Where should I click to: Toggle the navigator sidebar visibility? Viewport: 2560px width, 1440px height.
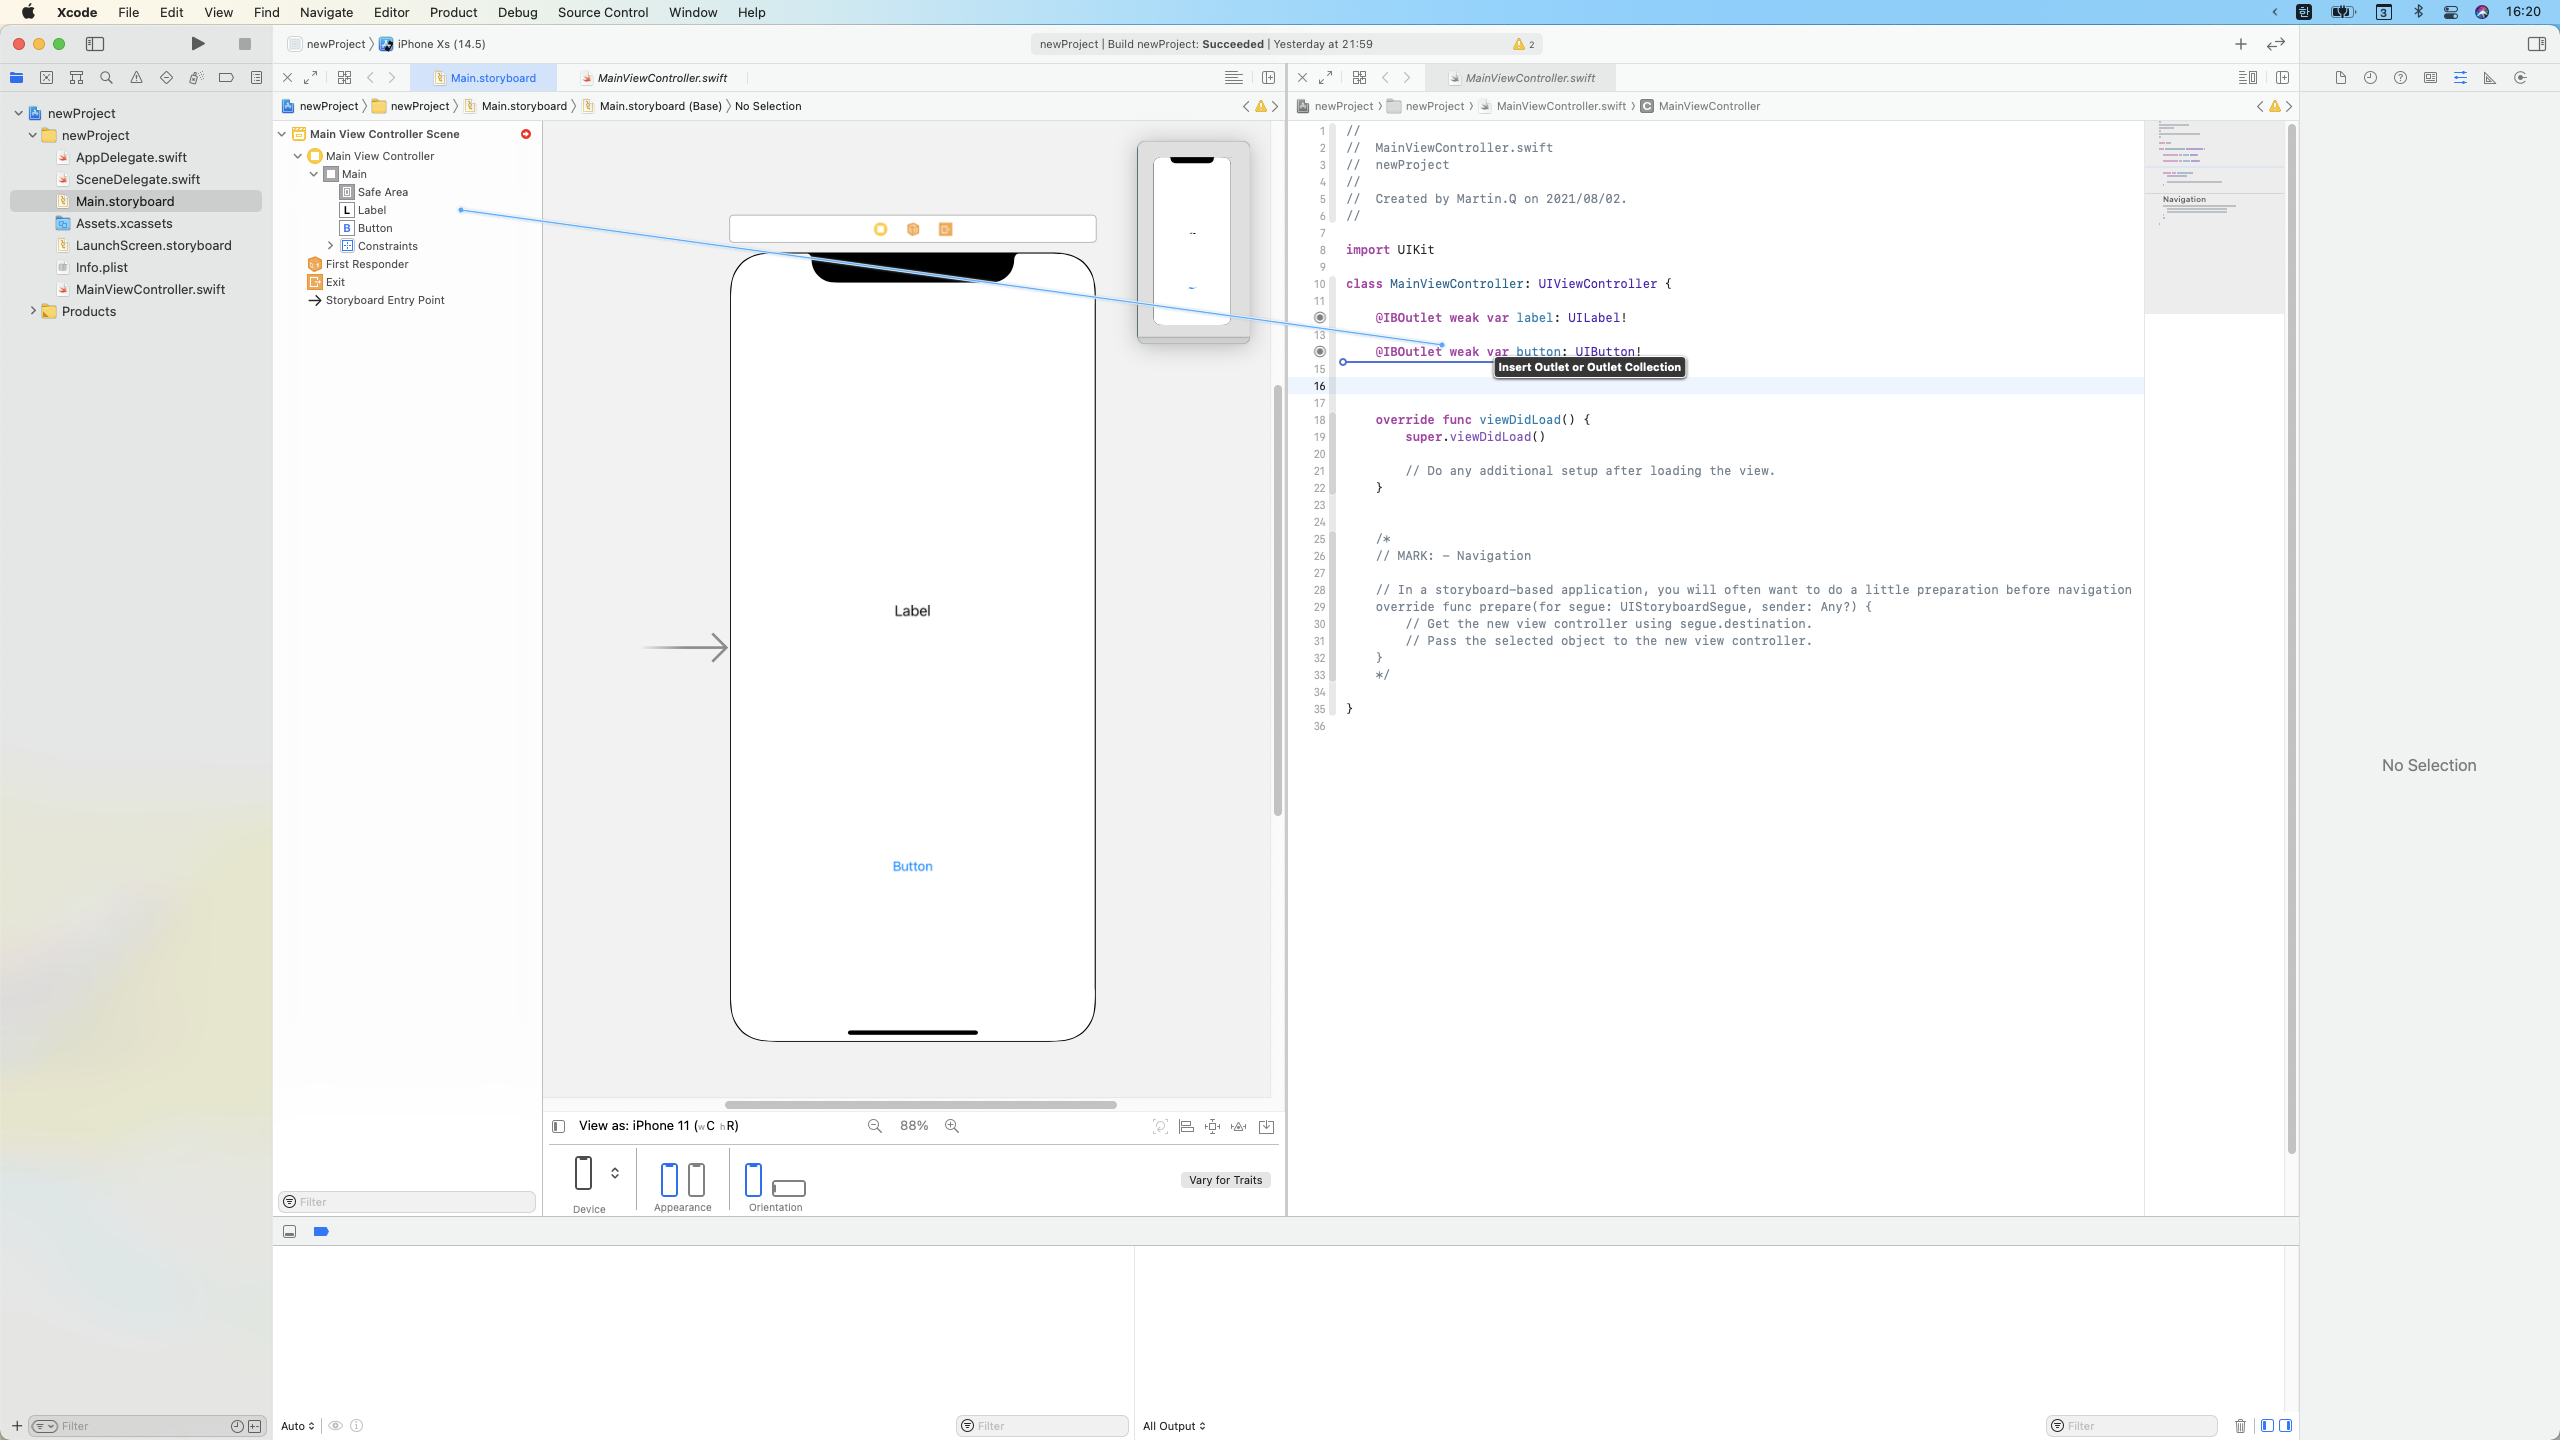click(x=95, y=44)
